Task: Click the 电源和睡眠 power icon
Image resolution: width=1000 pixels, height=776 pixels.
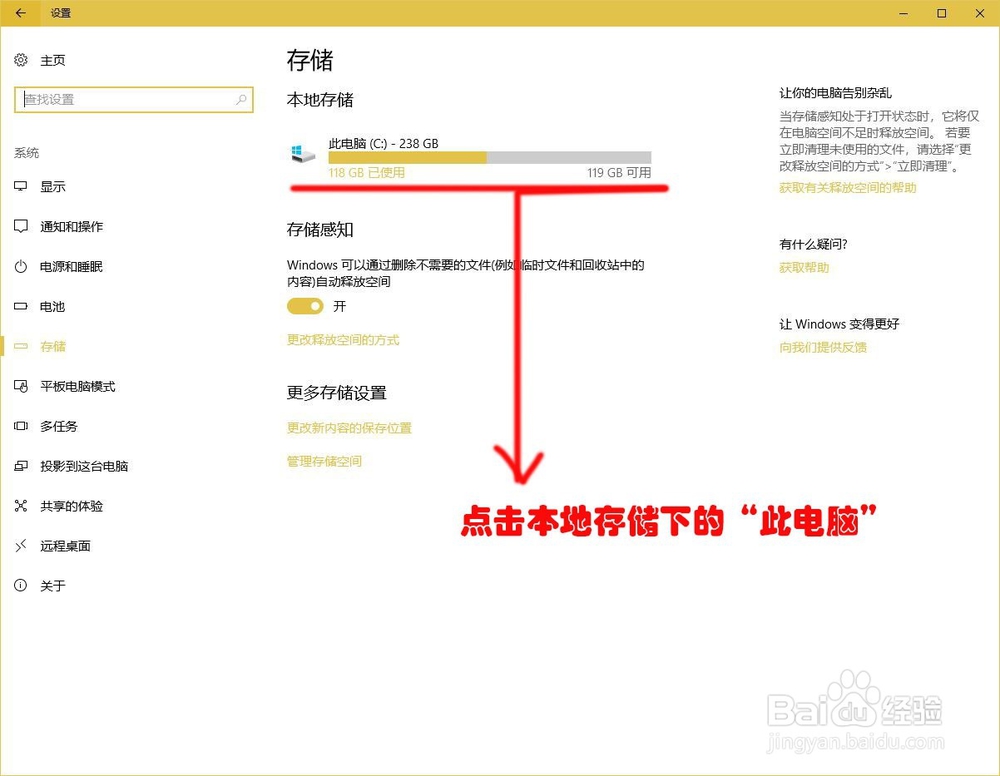Action: pyautogui.click(x=21, y=267)
